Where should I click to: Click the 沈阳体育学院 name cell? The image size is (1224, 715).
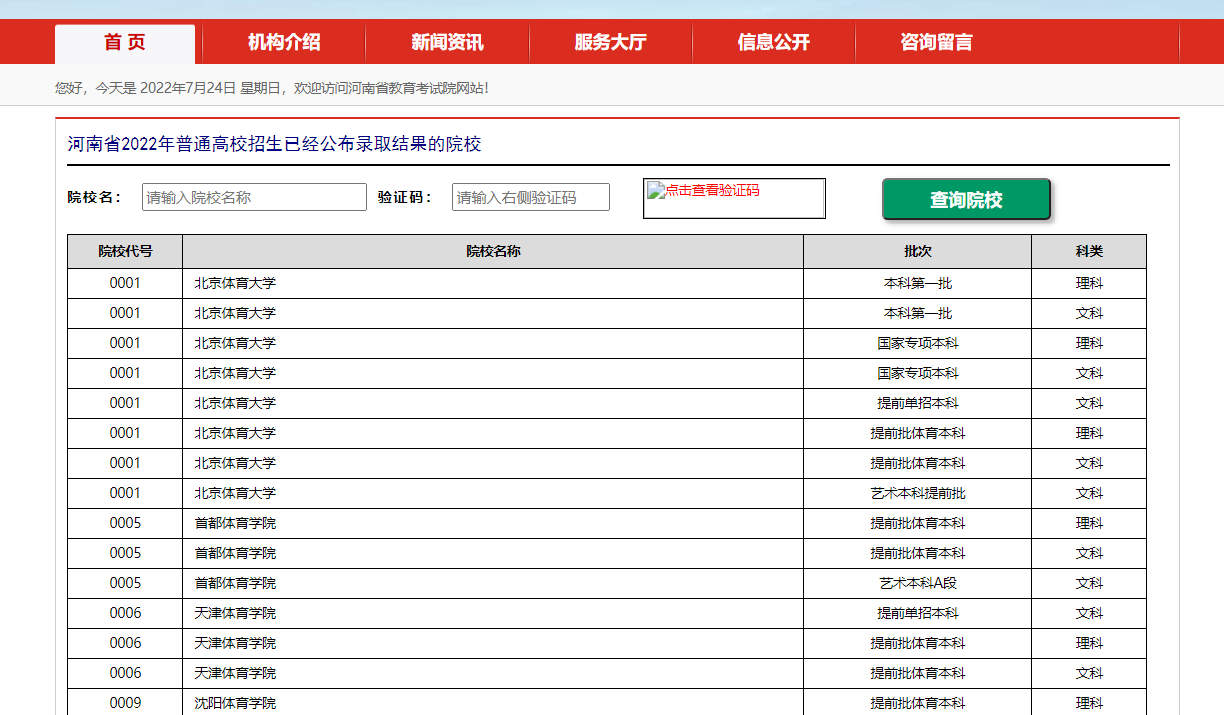click(493, 703)
